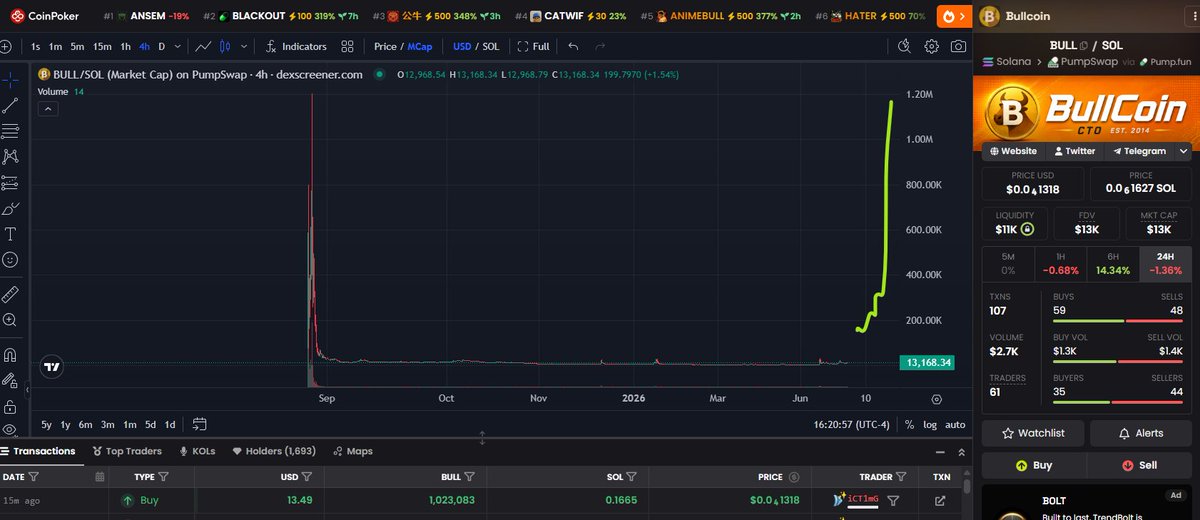Open the BullCoin Twitter link
Image resolution: width=1200 pixels, height=520 pixels.
(x=1073, y=151)
